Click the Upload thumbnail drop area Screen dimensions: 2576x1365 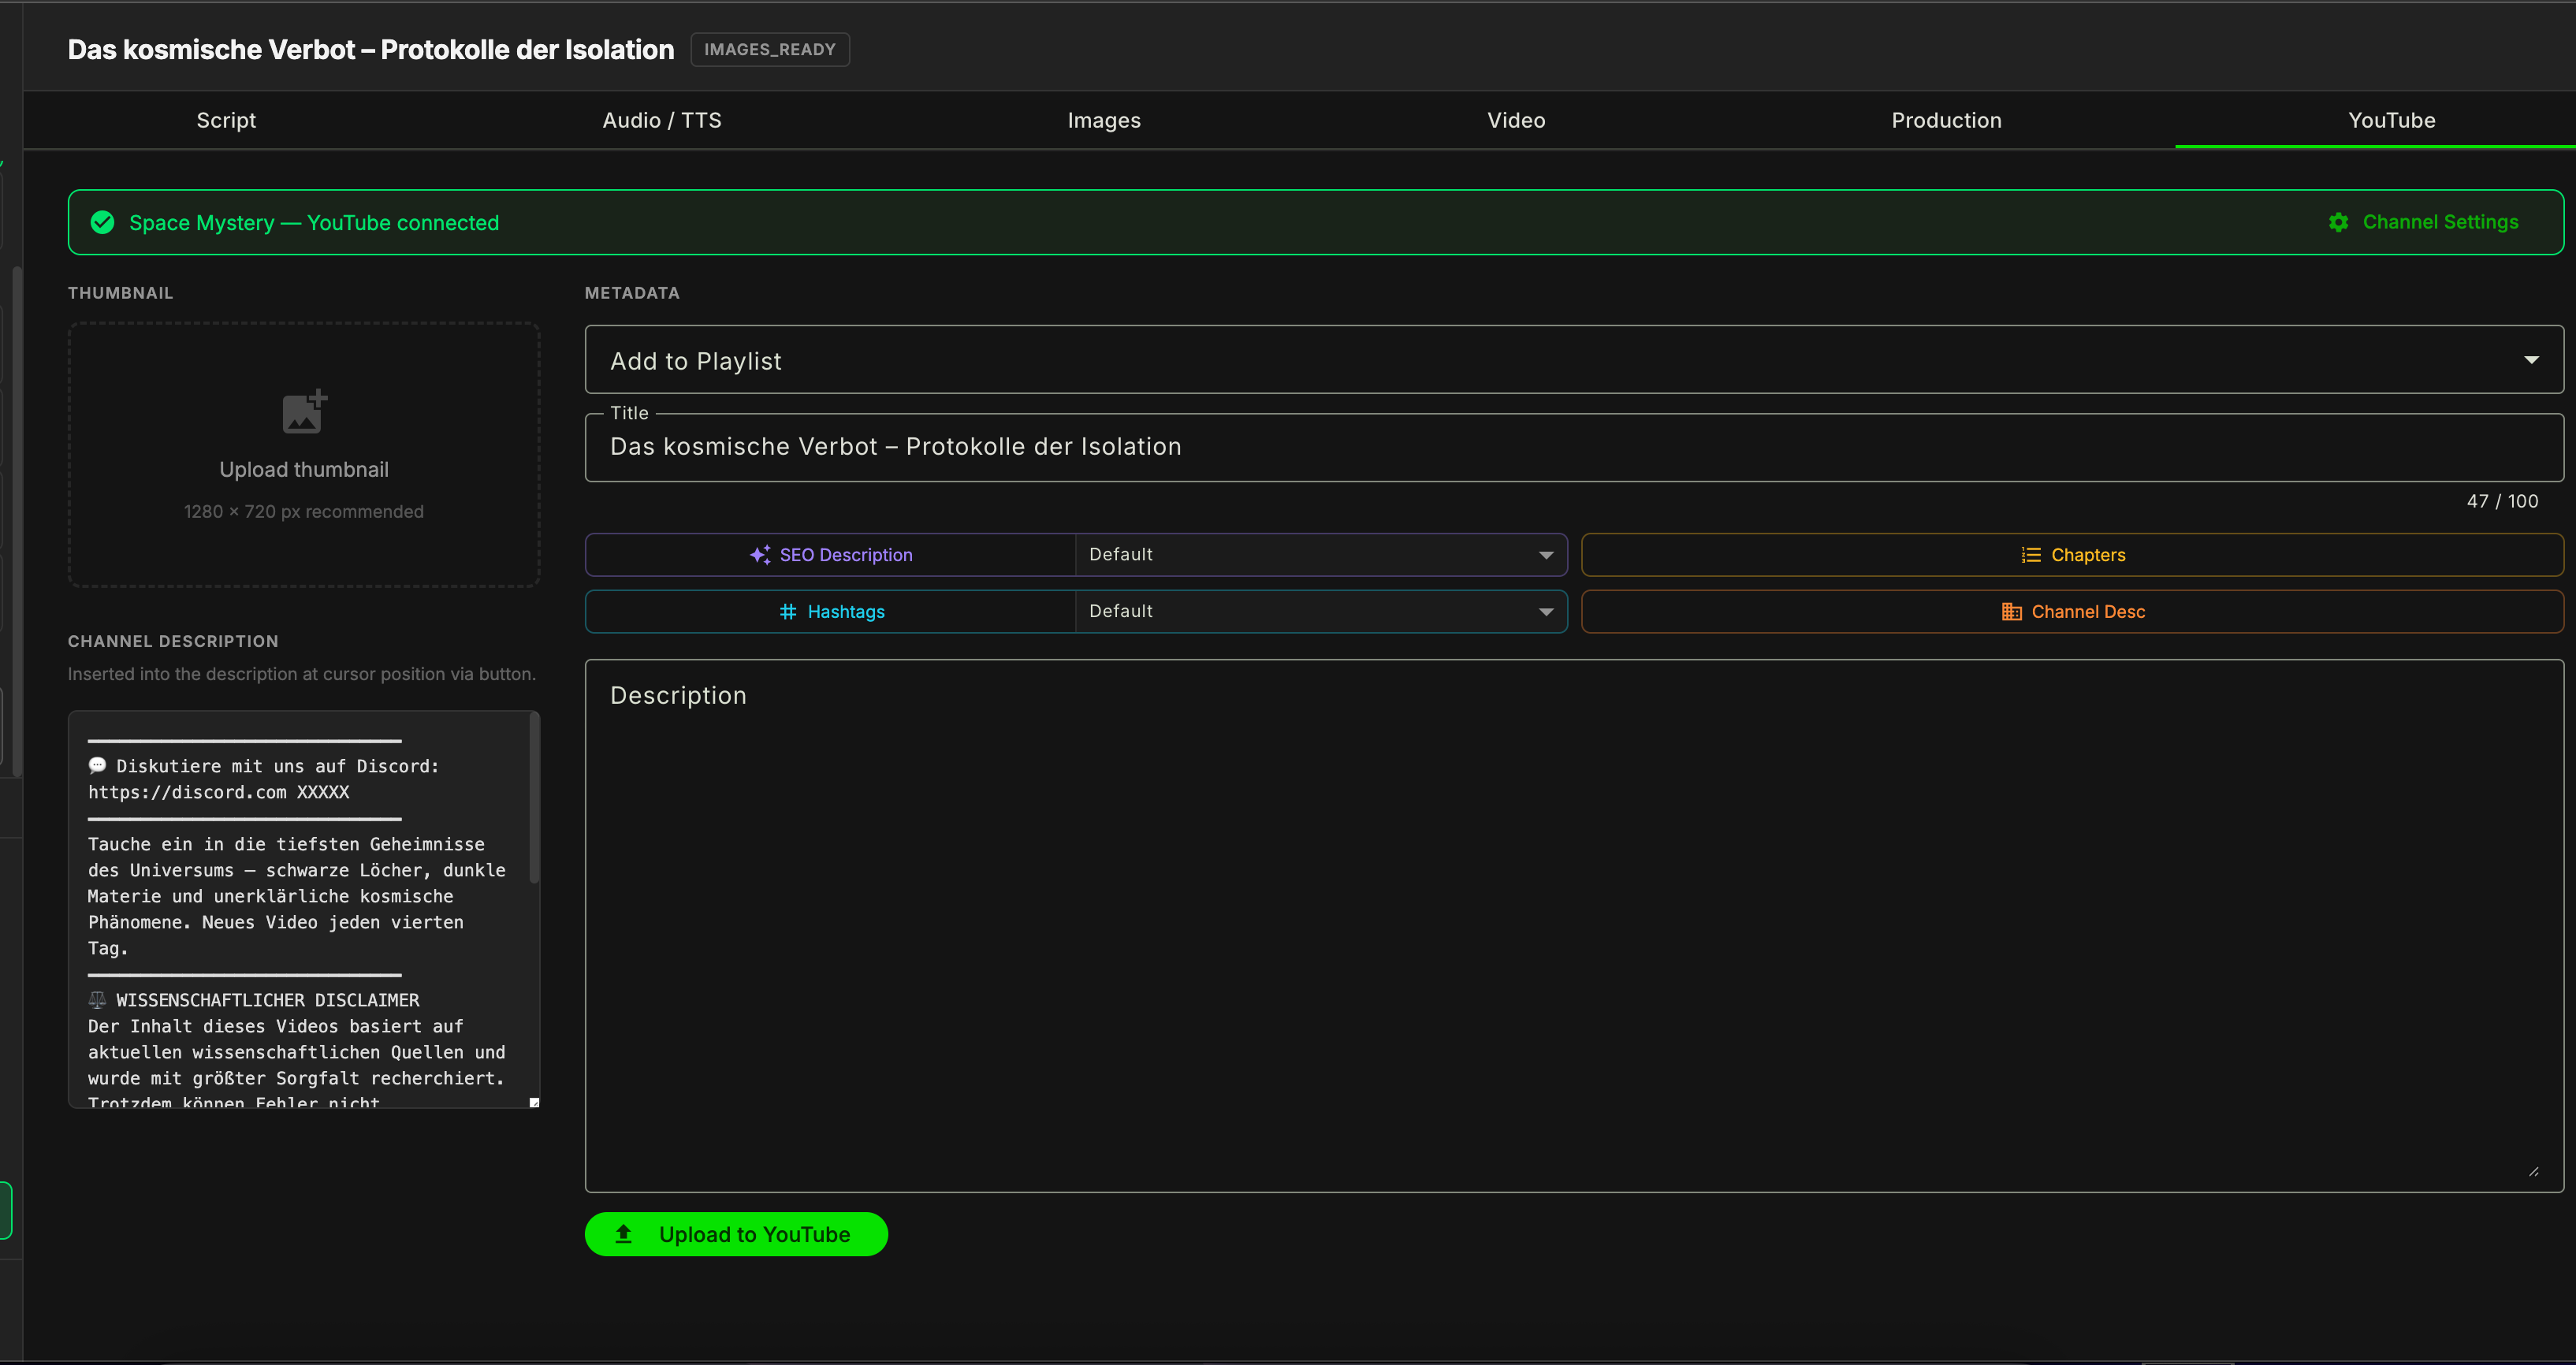304,454
